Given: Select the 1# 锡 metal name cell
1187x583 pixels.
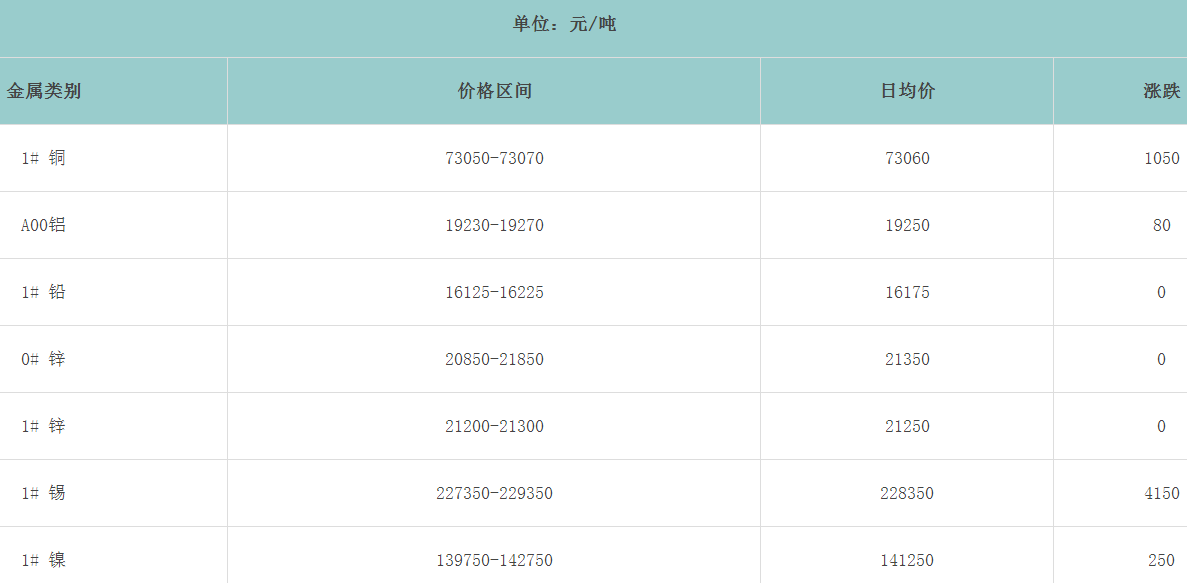Looking at the screenshot, I should 43,493.
